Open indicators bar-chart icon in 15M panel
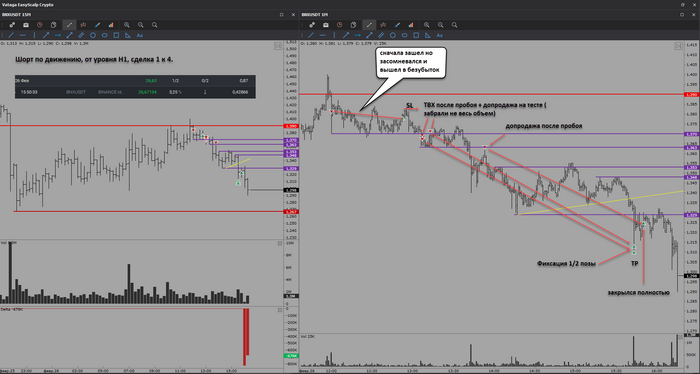The height and width of the screenshot is (374, 700). pos(111,25)
